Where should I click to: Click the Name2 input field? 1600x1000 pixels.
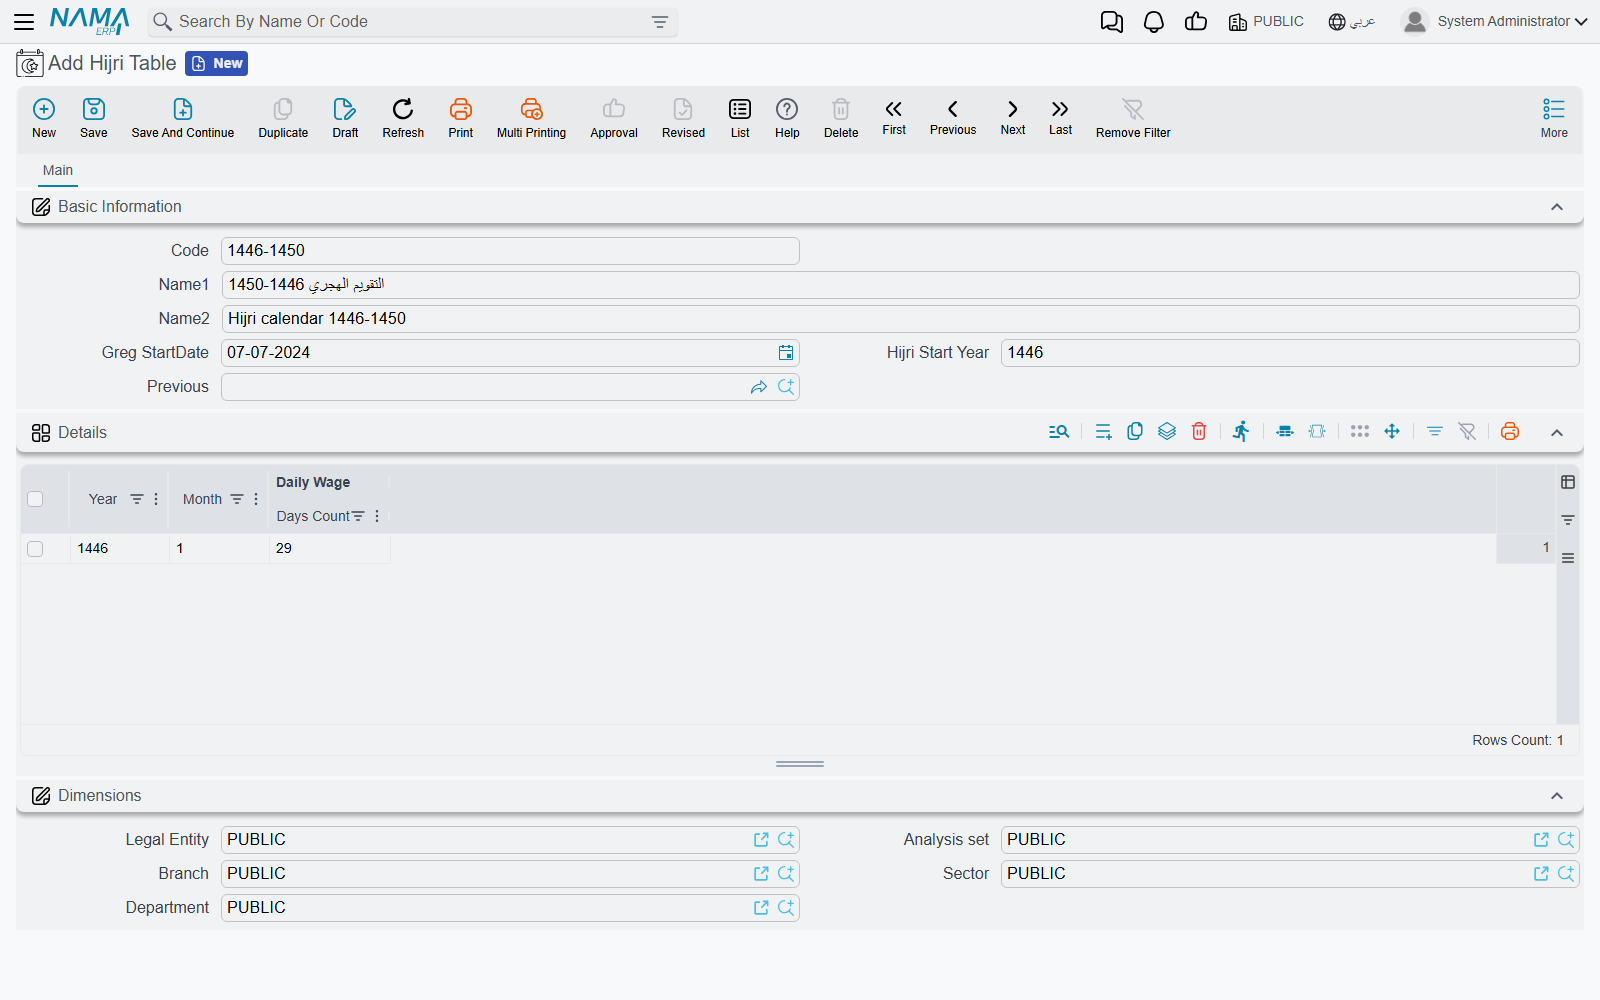pos(900,319)
